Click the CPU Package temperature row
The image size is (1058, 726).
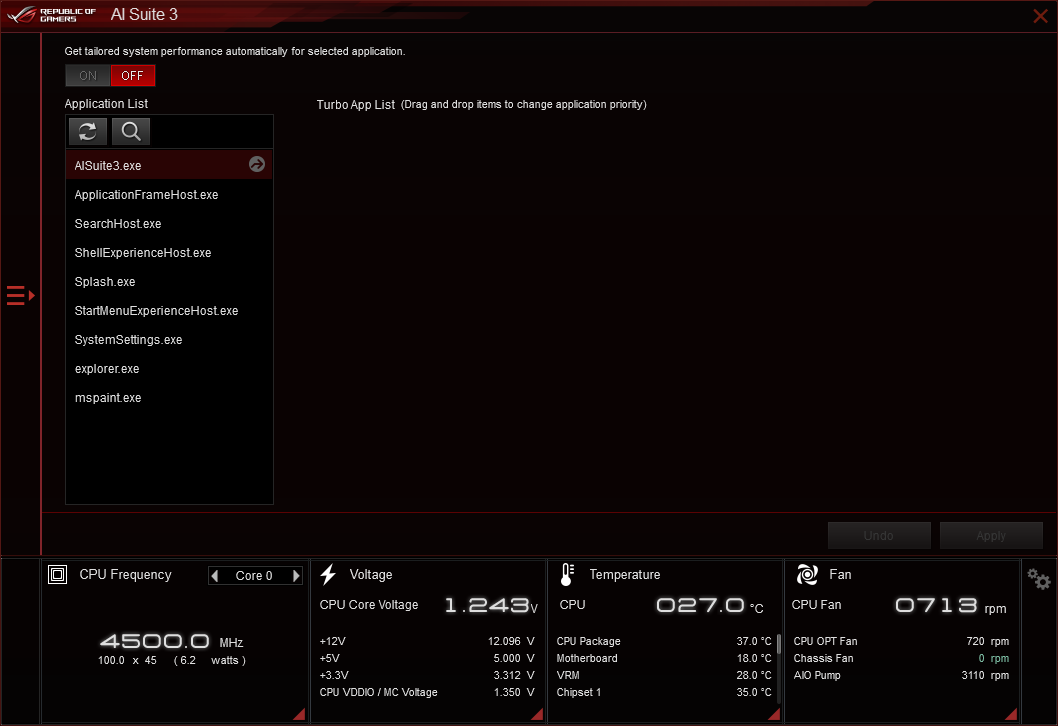[x=664, y=641]
